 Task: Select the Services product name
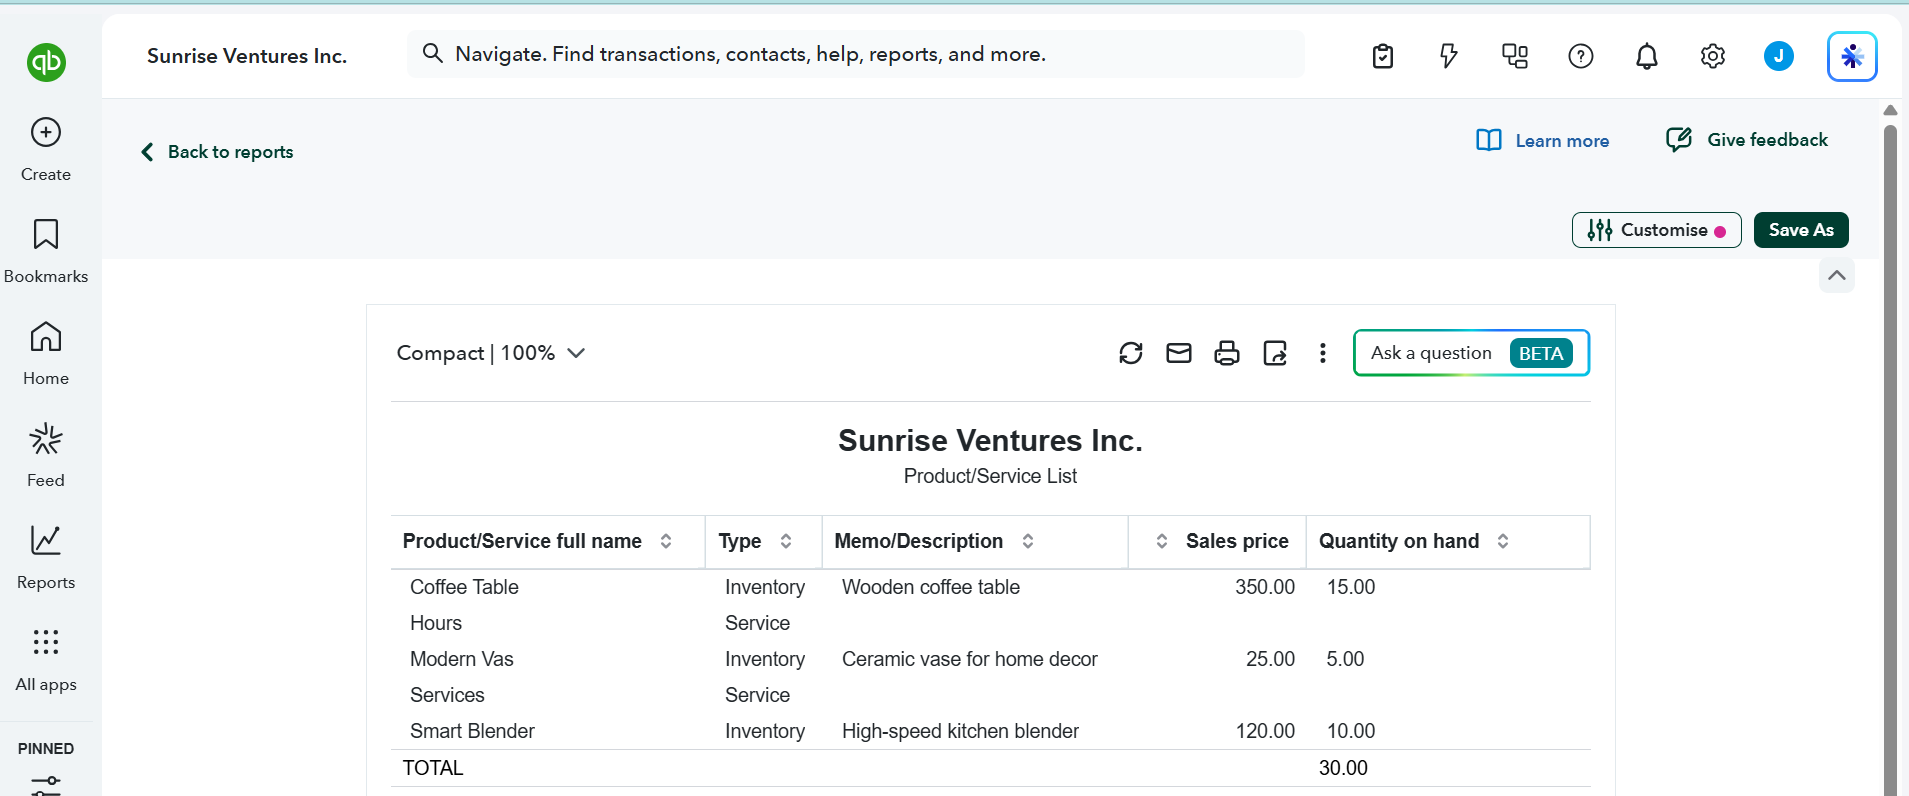point(447,695)
